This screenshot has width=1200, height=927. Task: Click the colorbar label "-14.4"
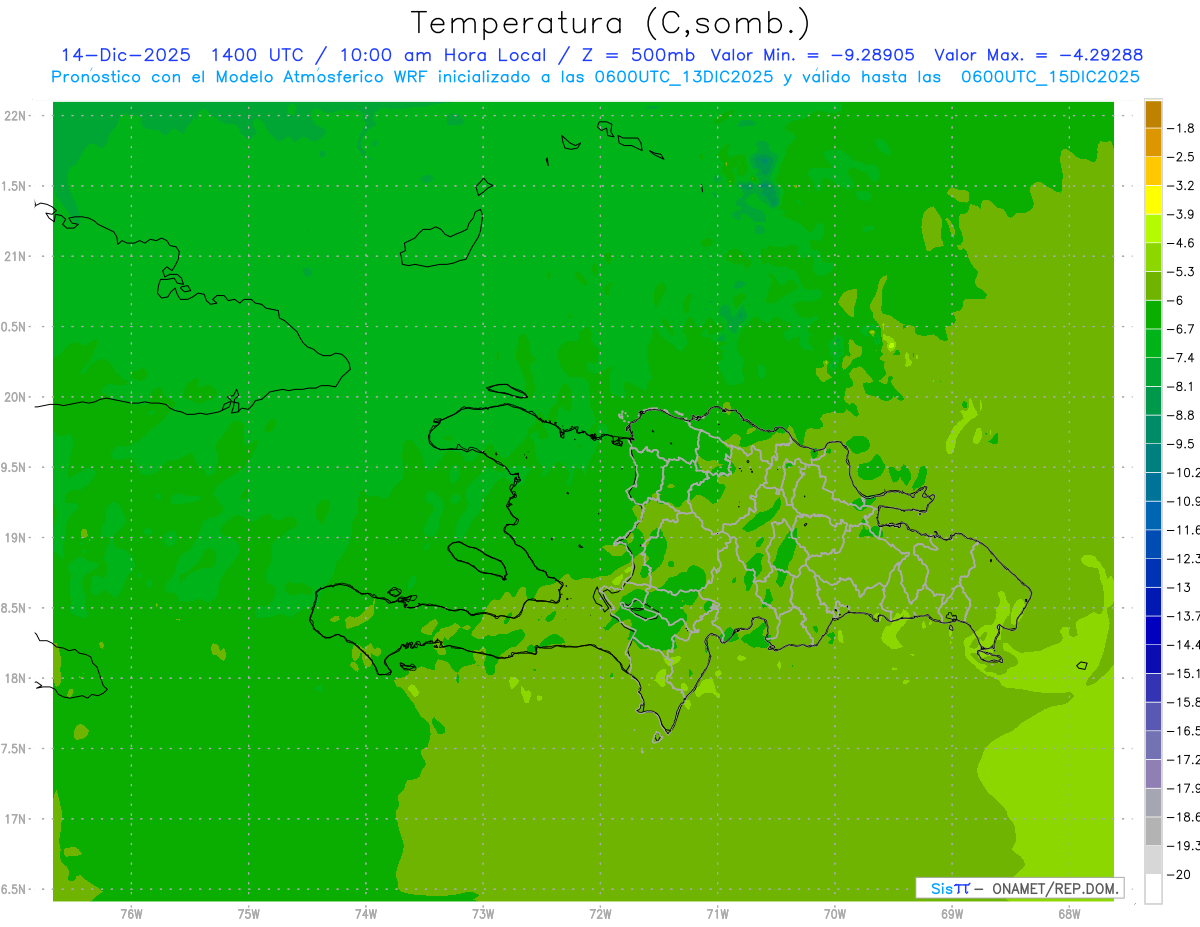[x=1184, y=644]
